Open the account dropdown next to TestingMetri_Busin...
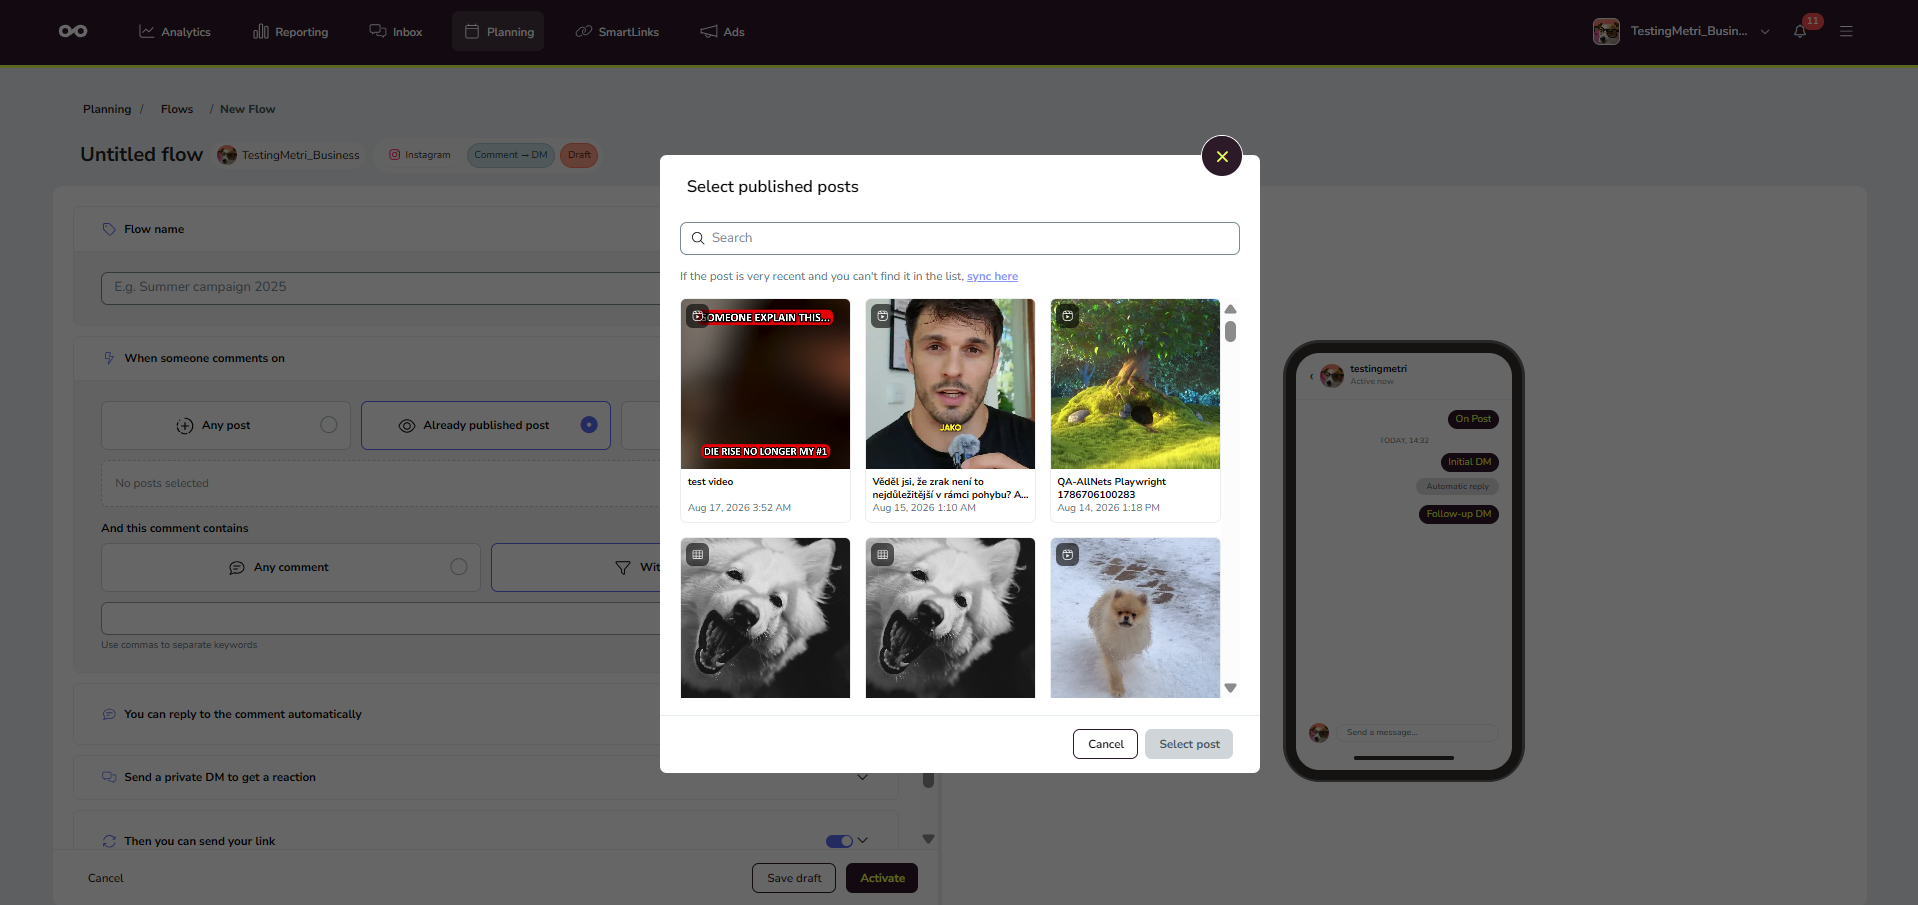This screenshot has height=905, width=1918. click(x=1765, y=31)
